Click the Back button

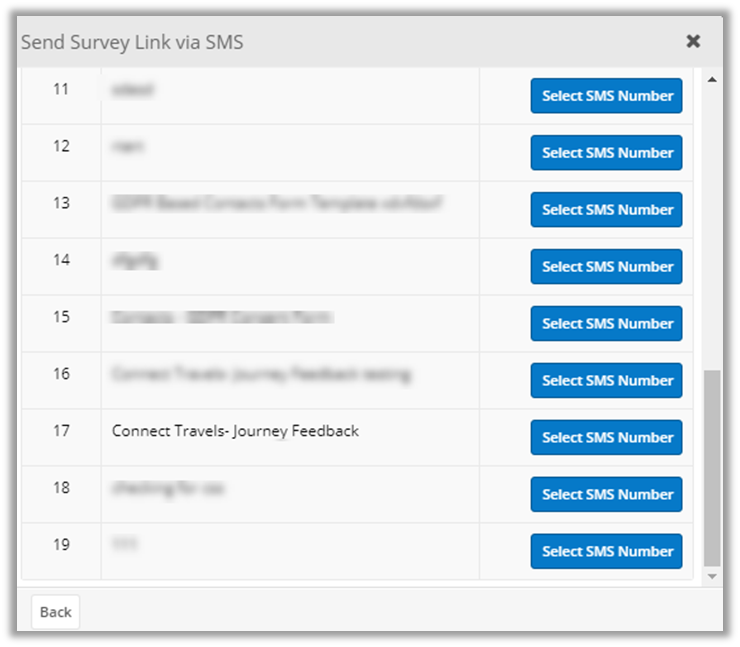pyautogui.click(x=55, y=612)
